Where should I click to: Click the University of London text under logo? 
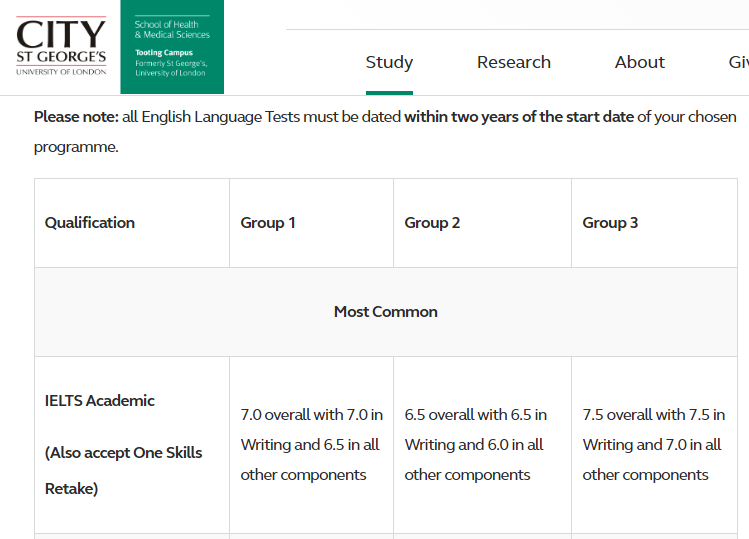[x=61, y=72]
